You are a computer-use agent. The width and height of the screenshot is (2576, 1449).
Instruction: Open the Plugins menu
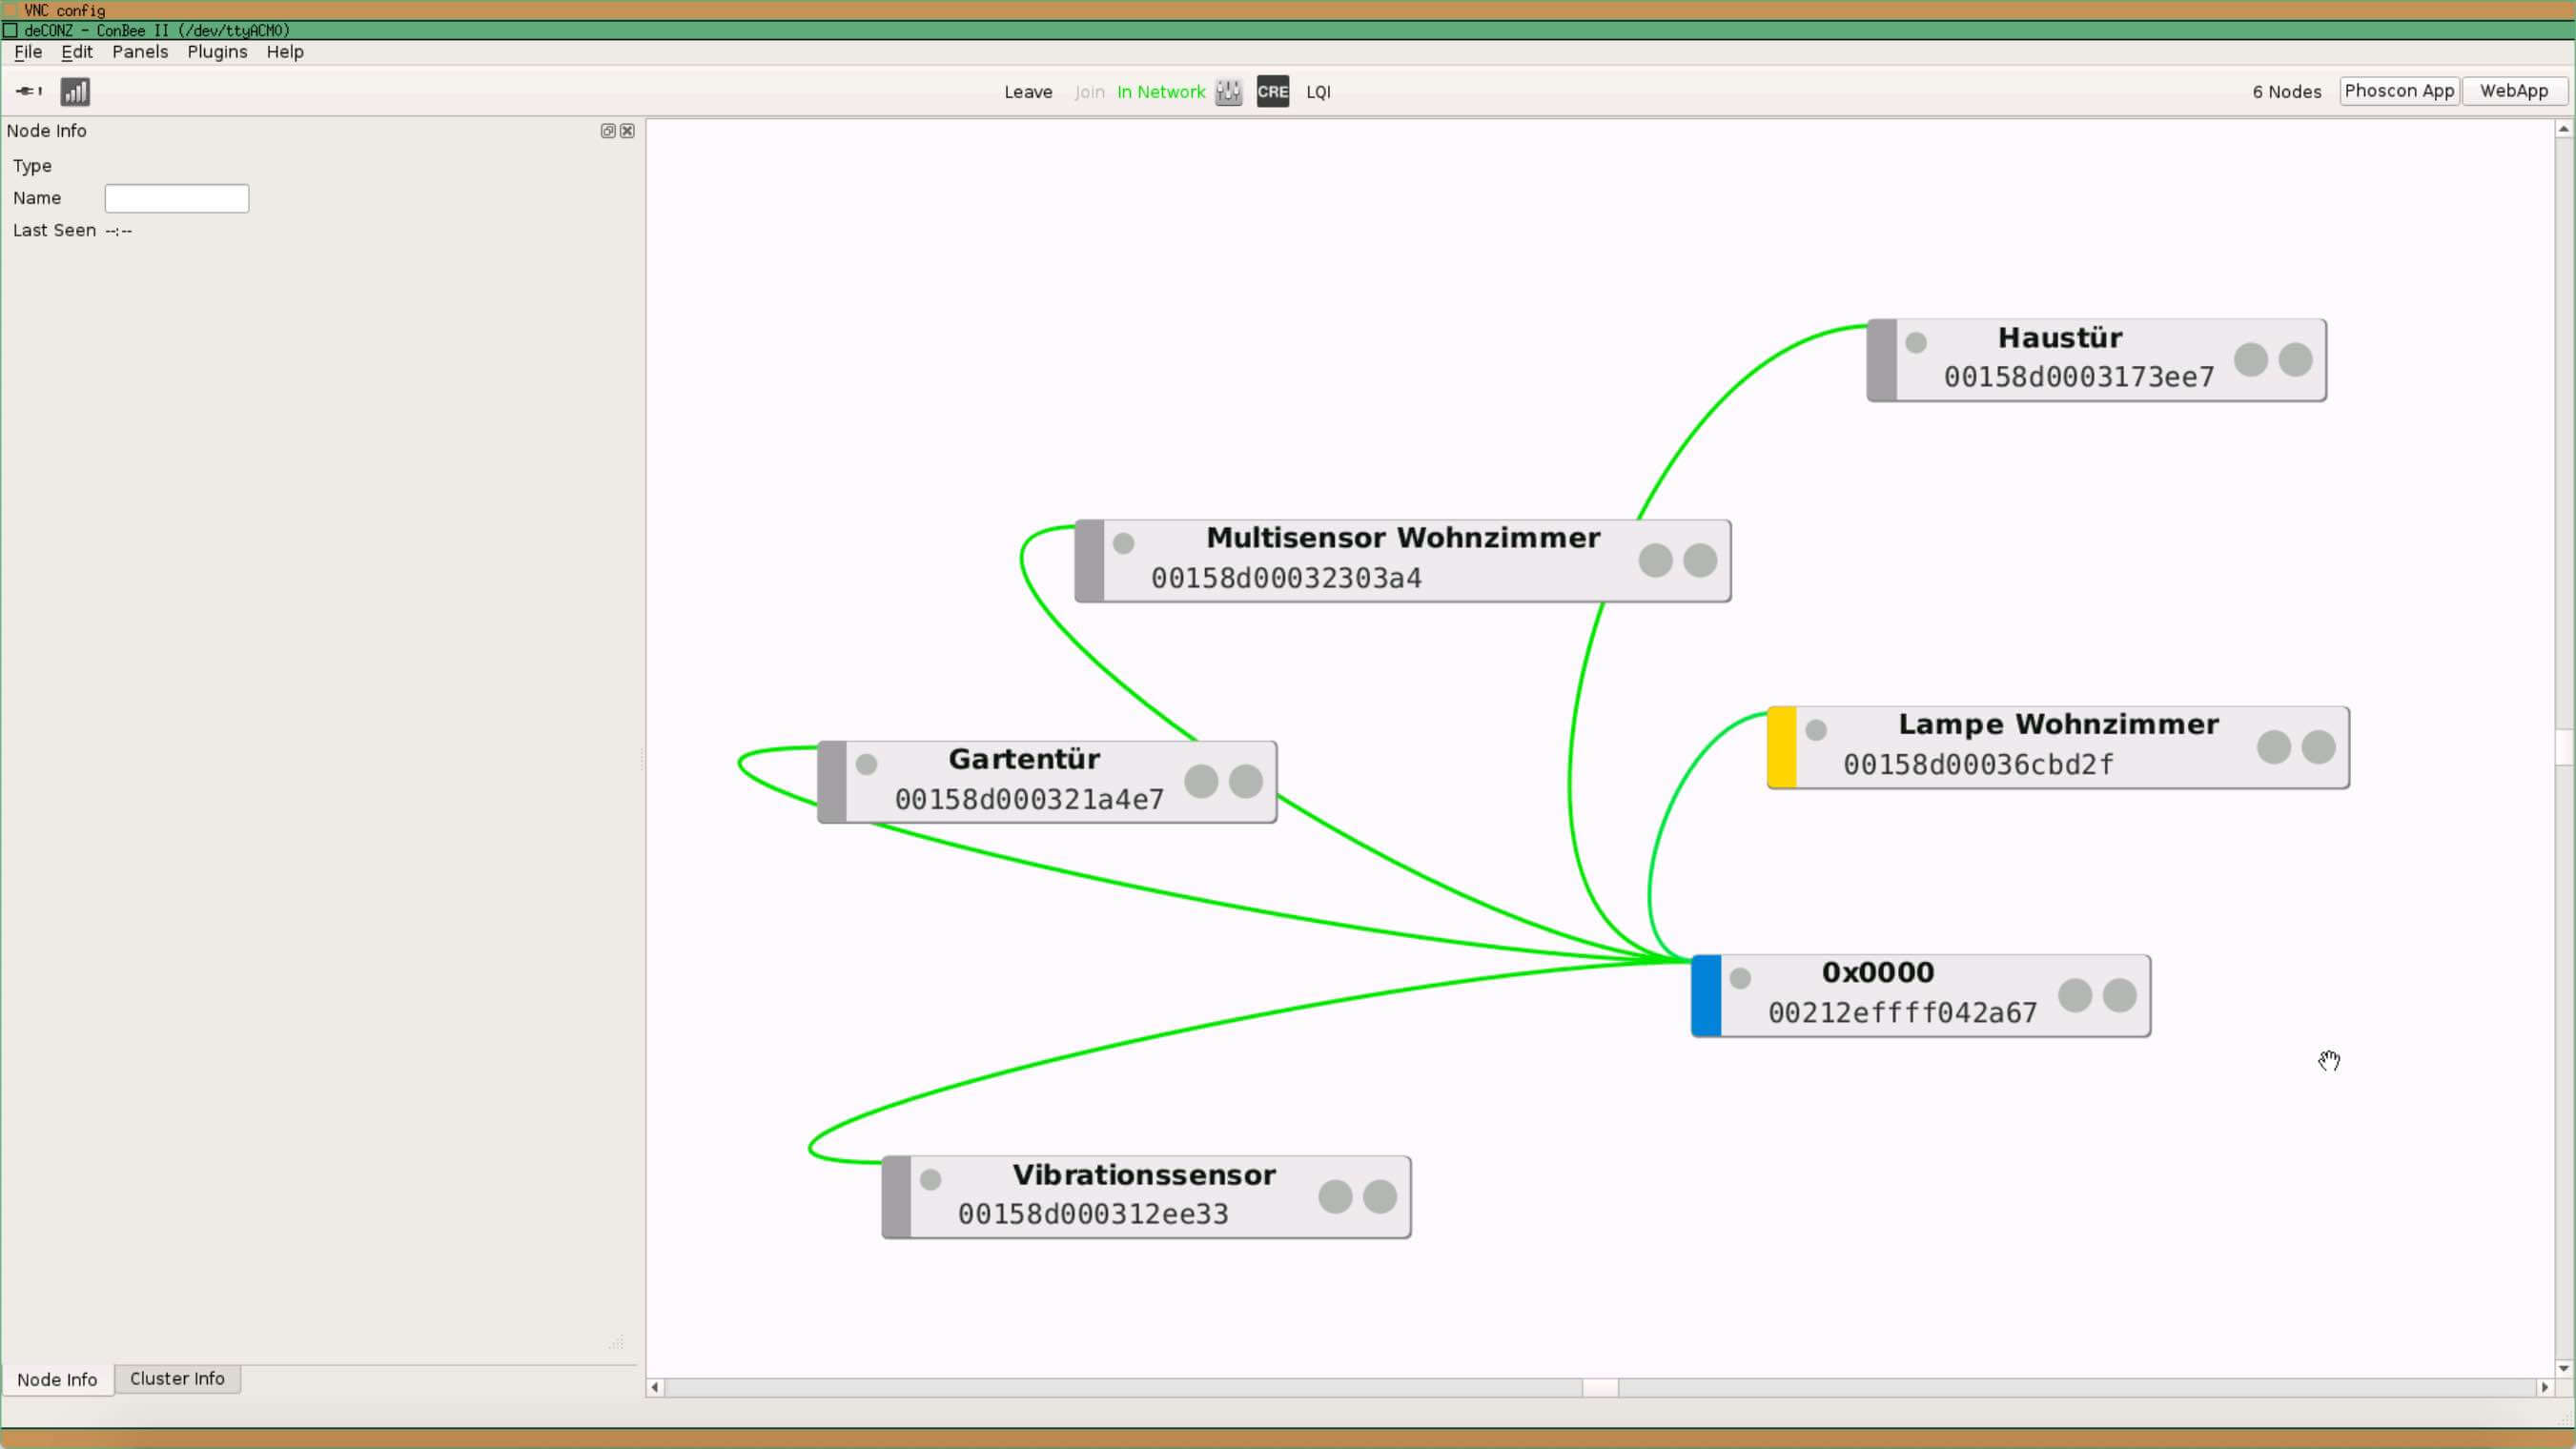tap(217, 52)
